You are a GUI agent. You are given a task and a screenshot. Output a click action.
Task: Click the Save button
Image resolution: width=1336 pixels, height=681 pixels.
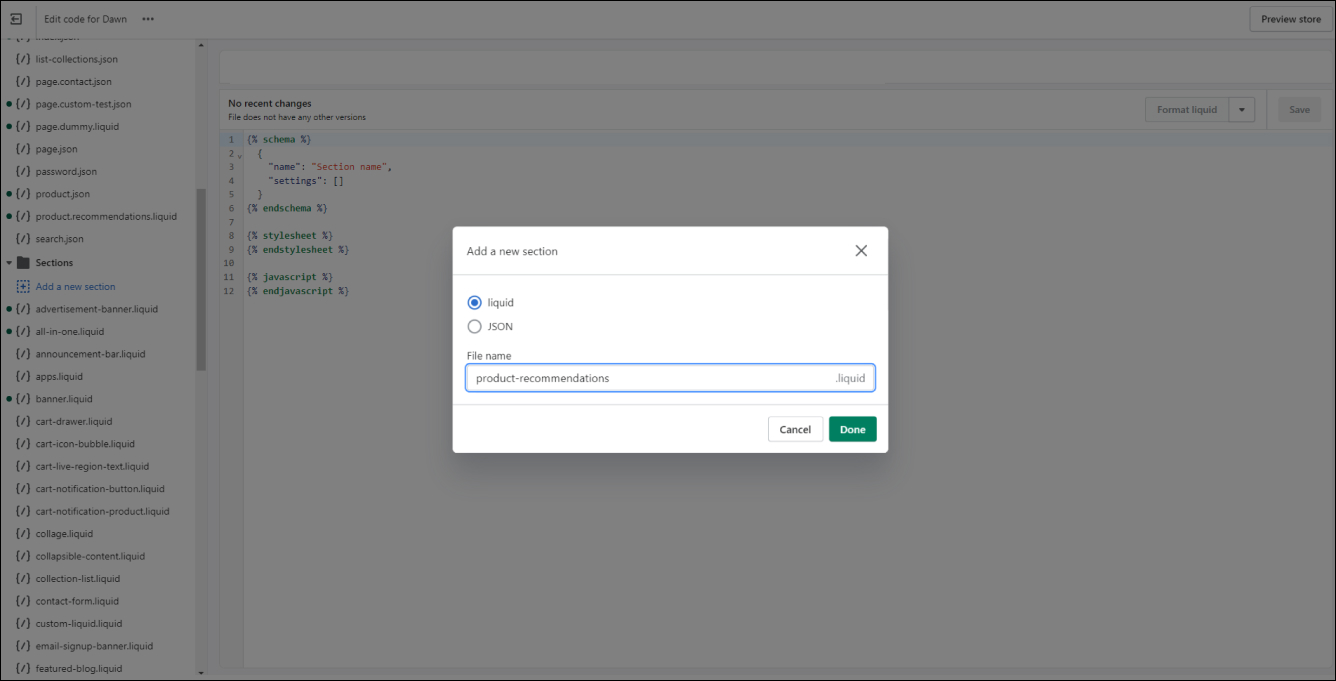click(1299, 110)
